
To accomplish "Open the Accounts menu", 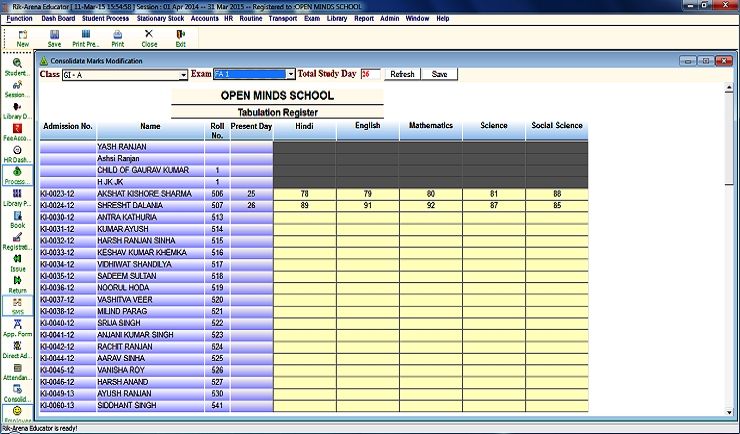I will 234,19.
